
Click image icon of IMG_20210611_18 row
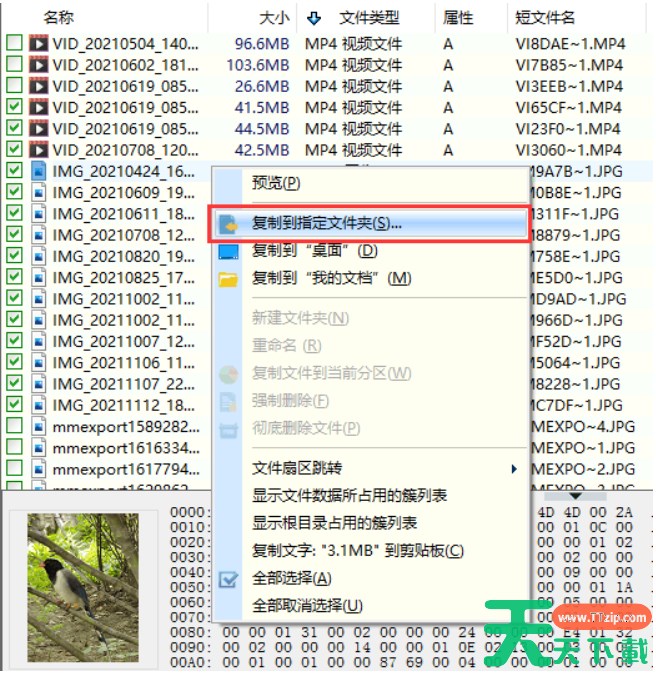[38, 213]
